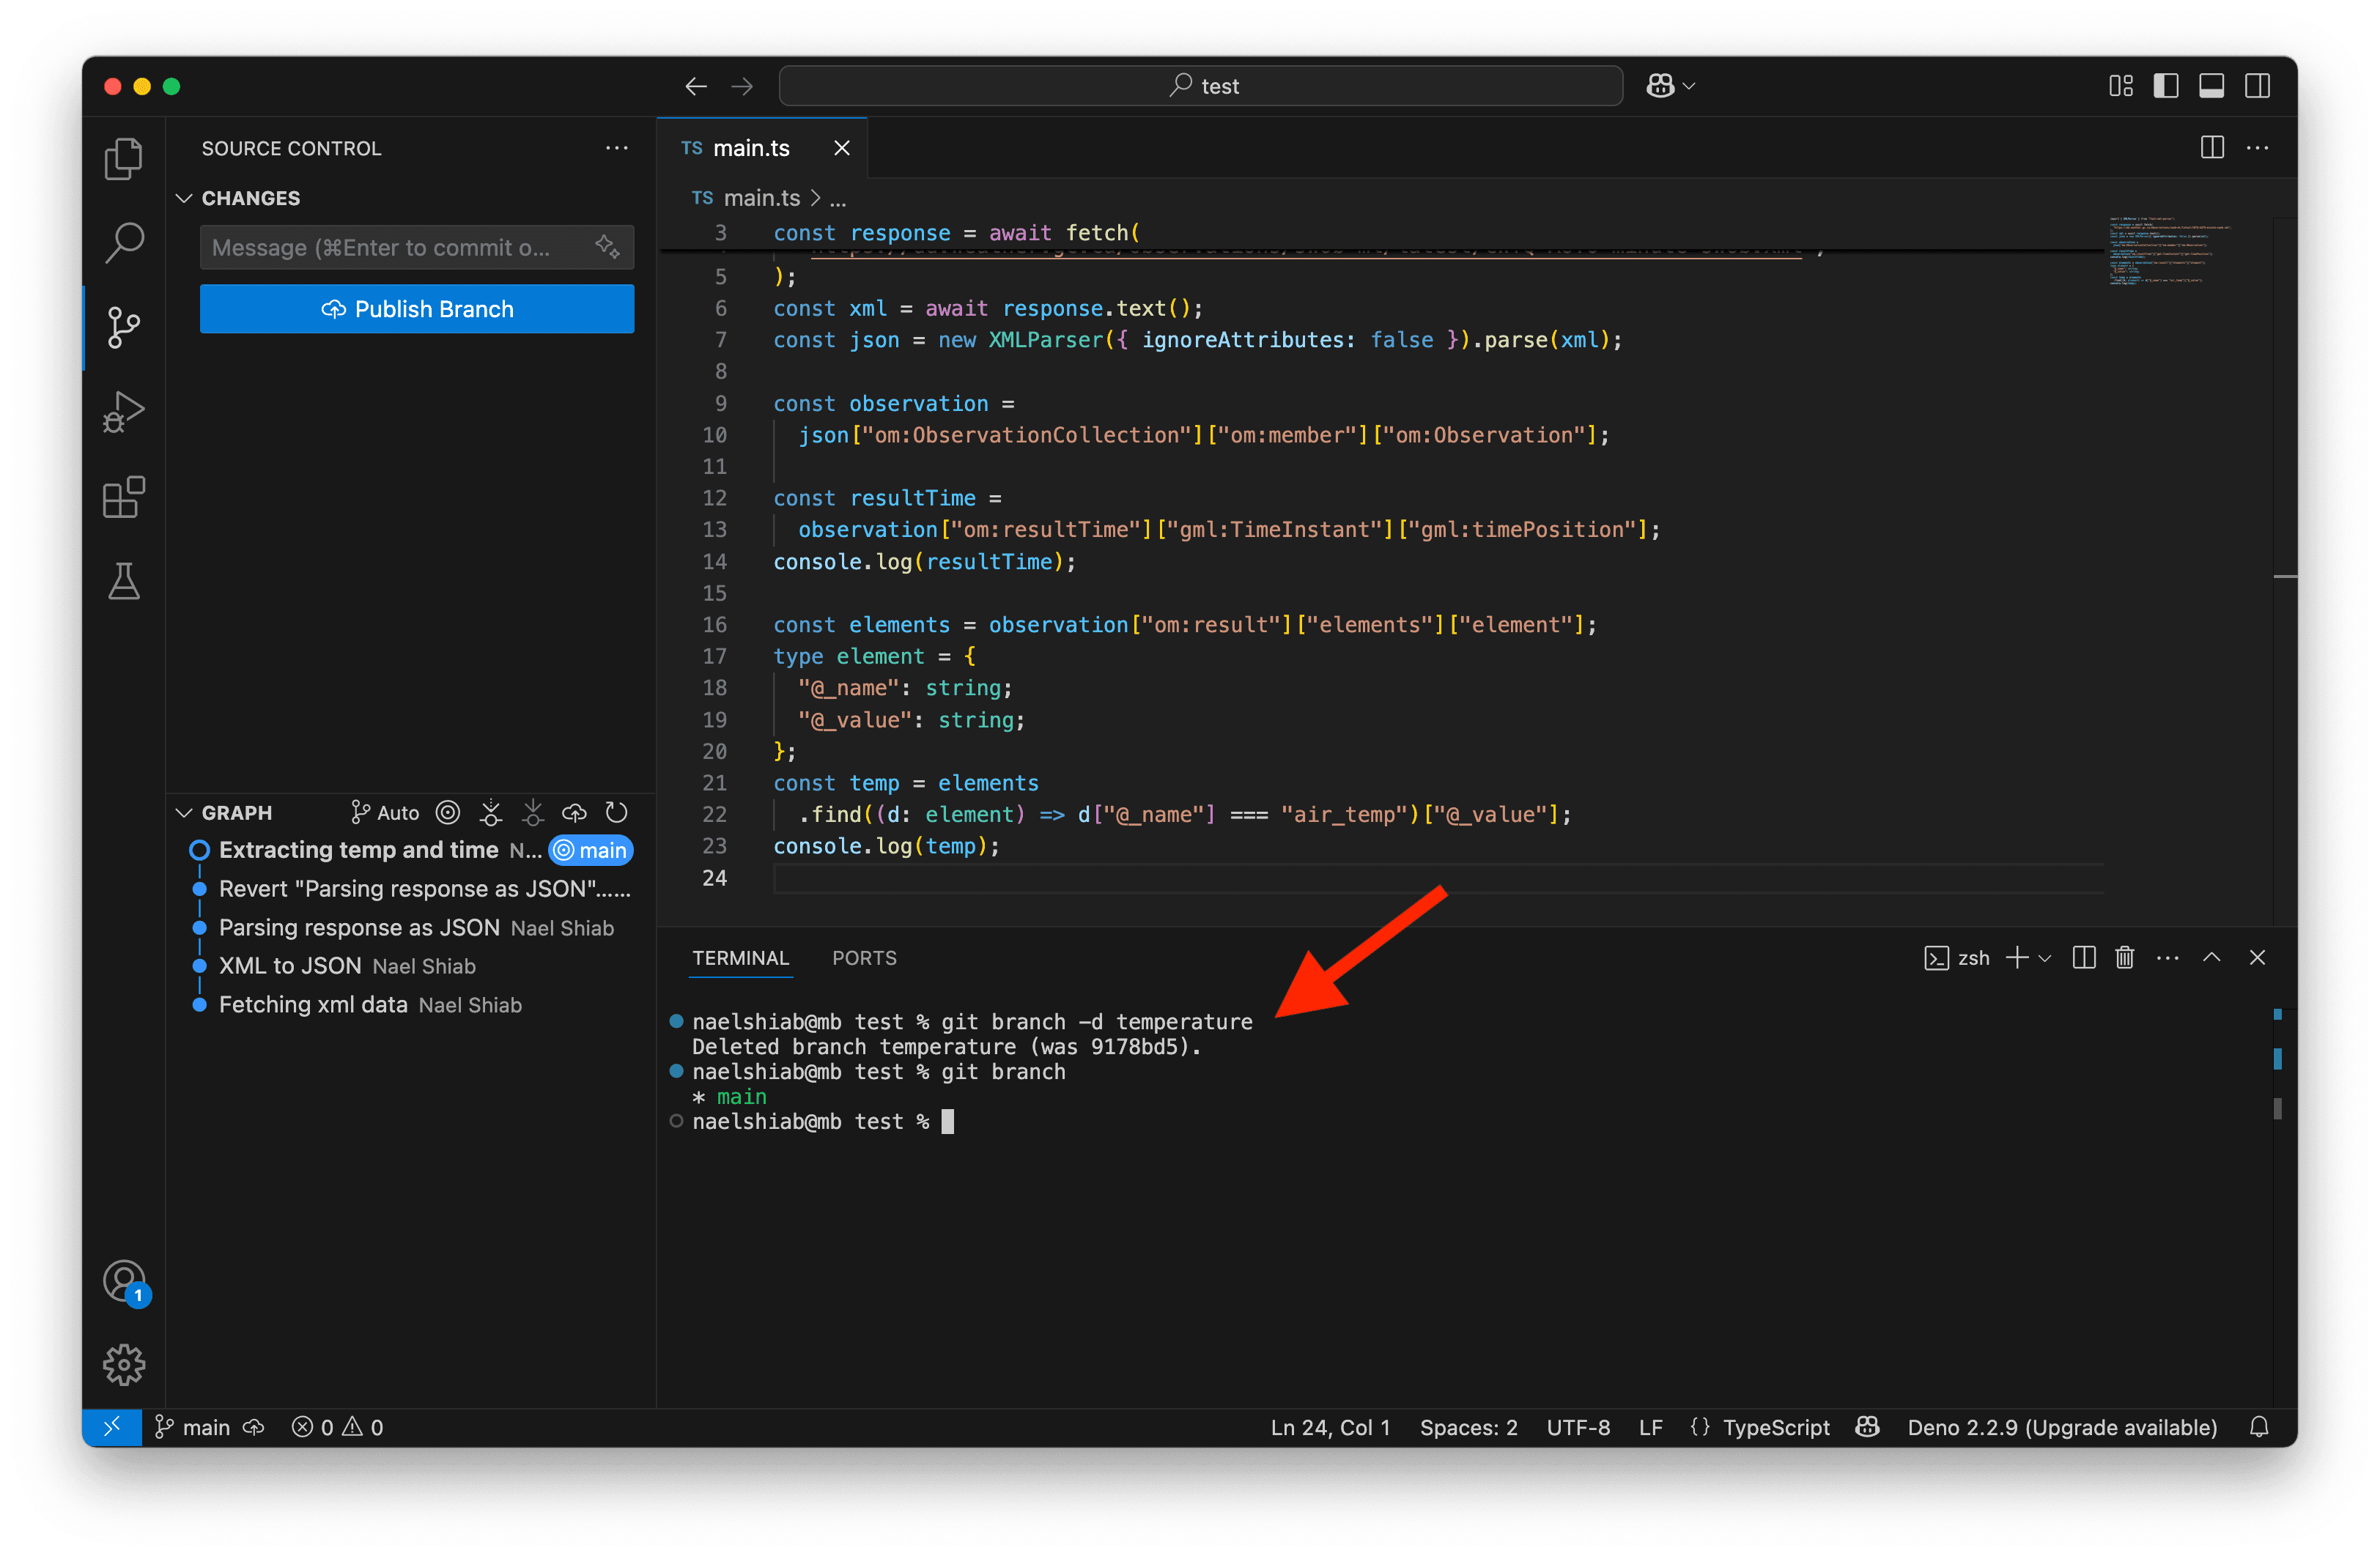Maximize the panel with chevron up
This screenshot has width=2380, height=1556.
click(x=2212, y=958)
